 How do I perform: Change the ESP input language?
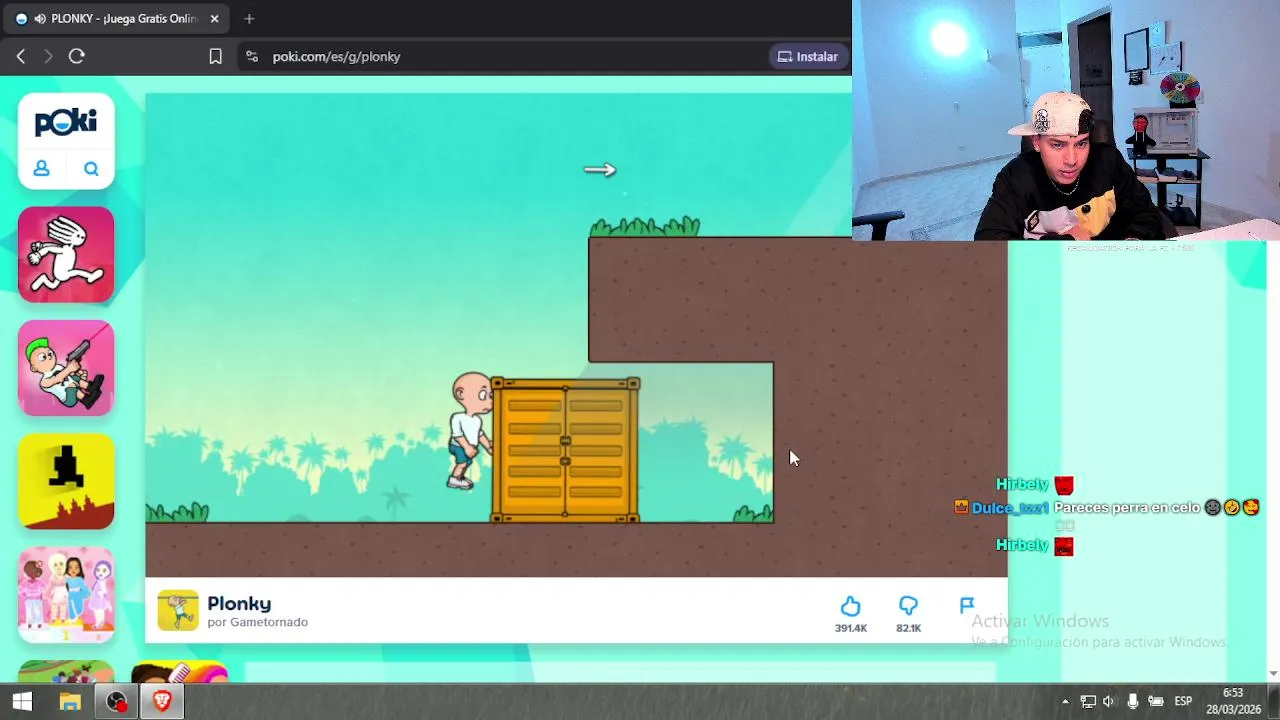(1183, 701)
